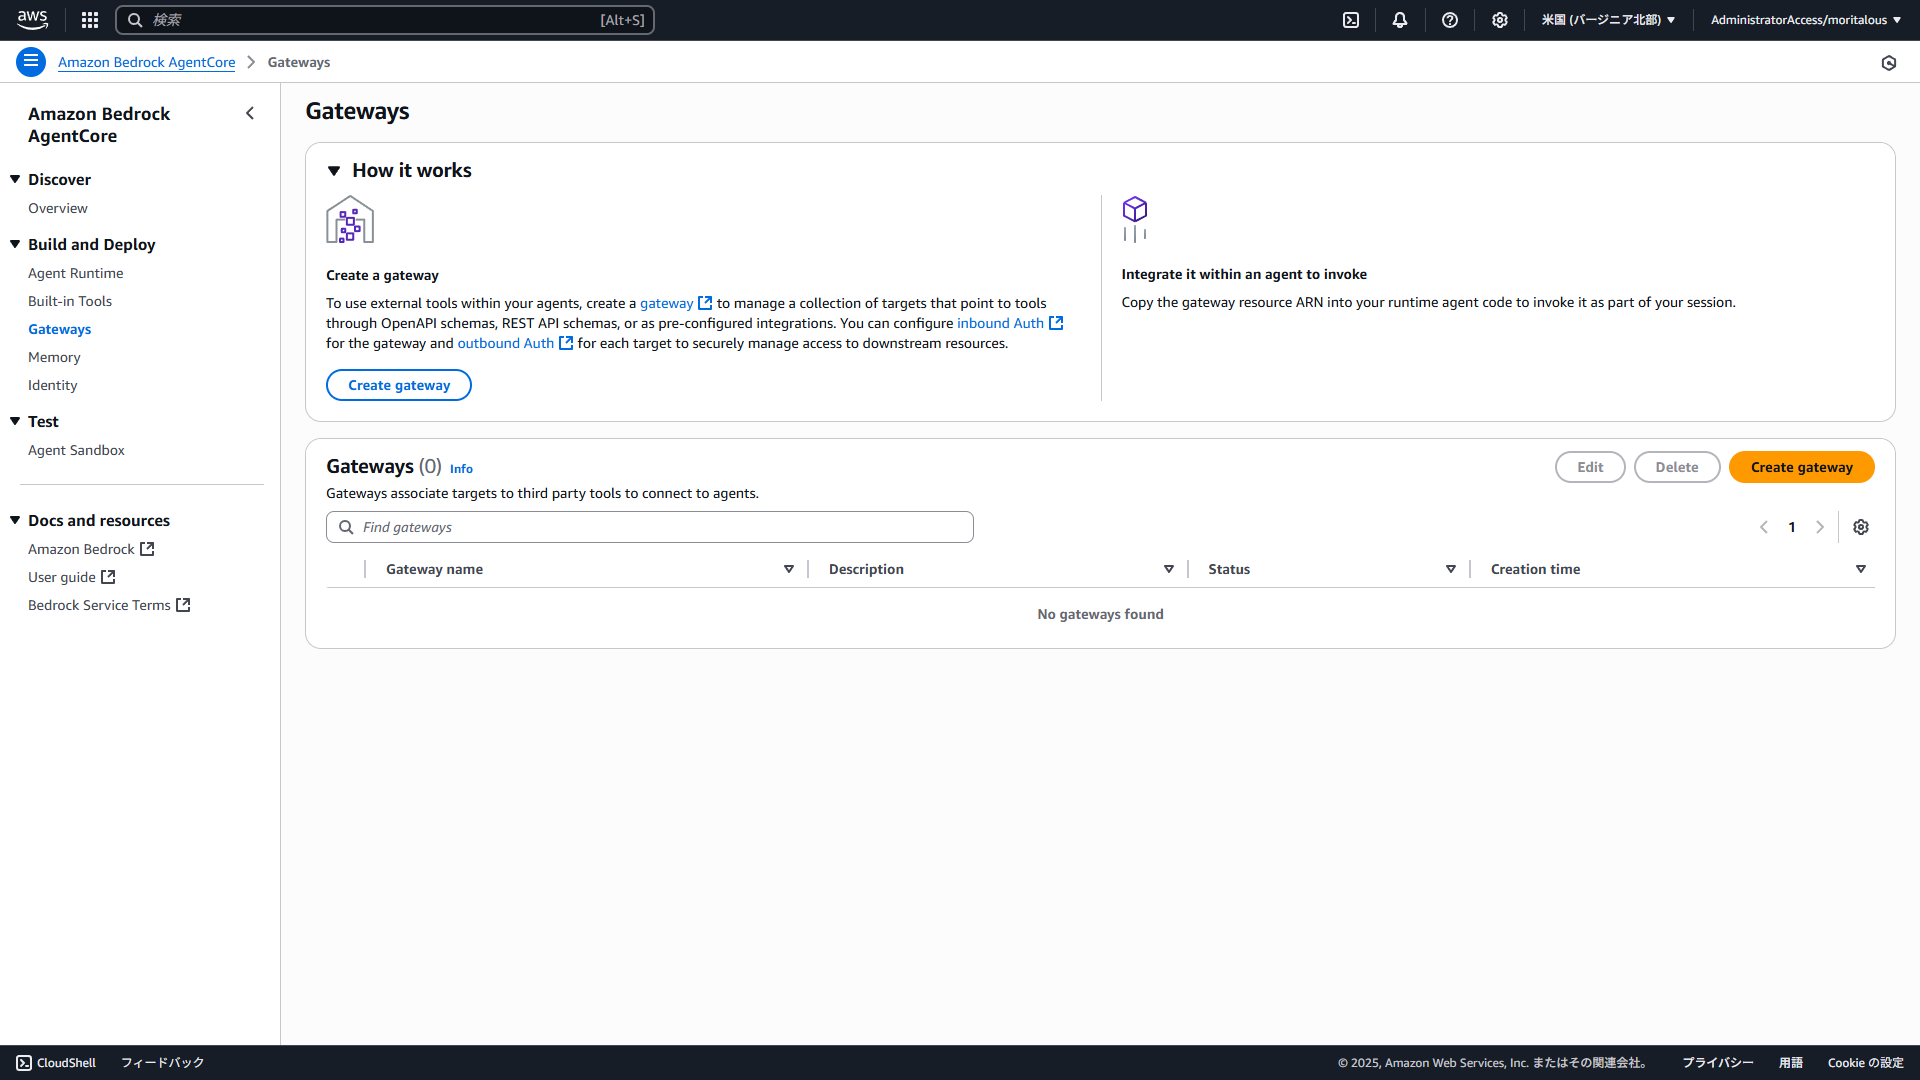This screenshot has height=1080, width=1920.
Task: Open the region selector dropdown
Action: (1608, 20)
